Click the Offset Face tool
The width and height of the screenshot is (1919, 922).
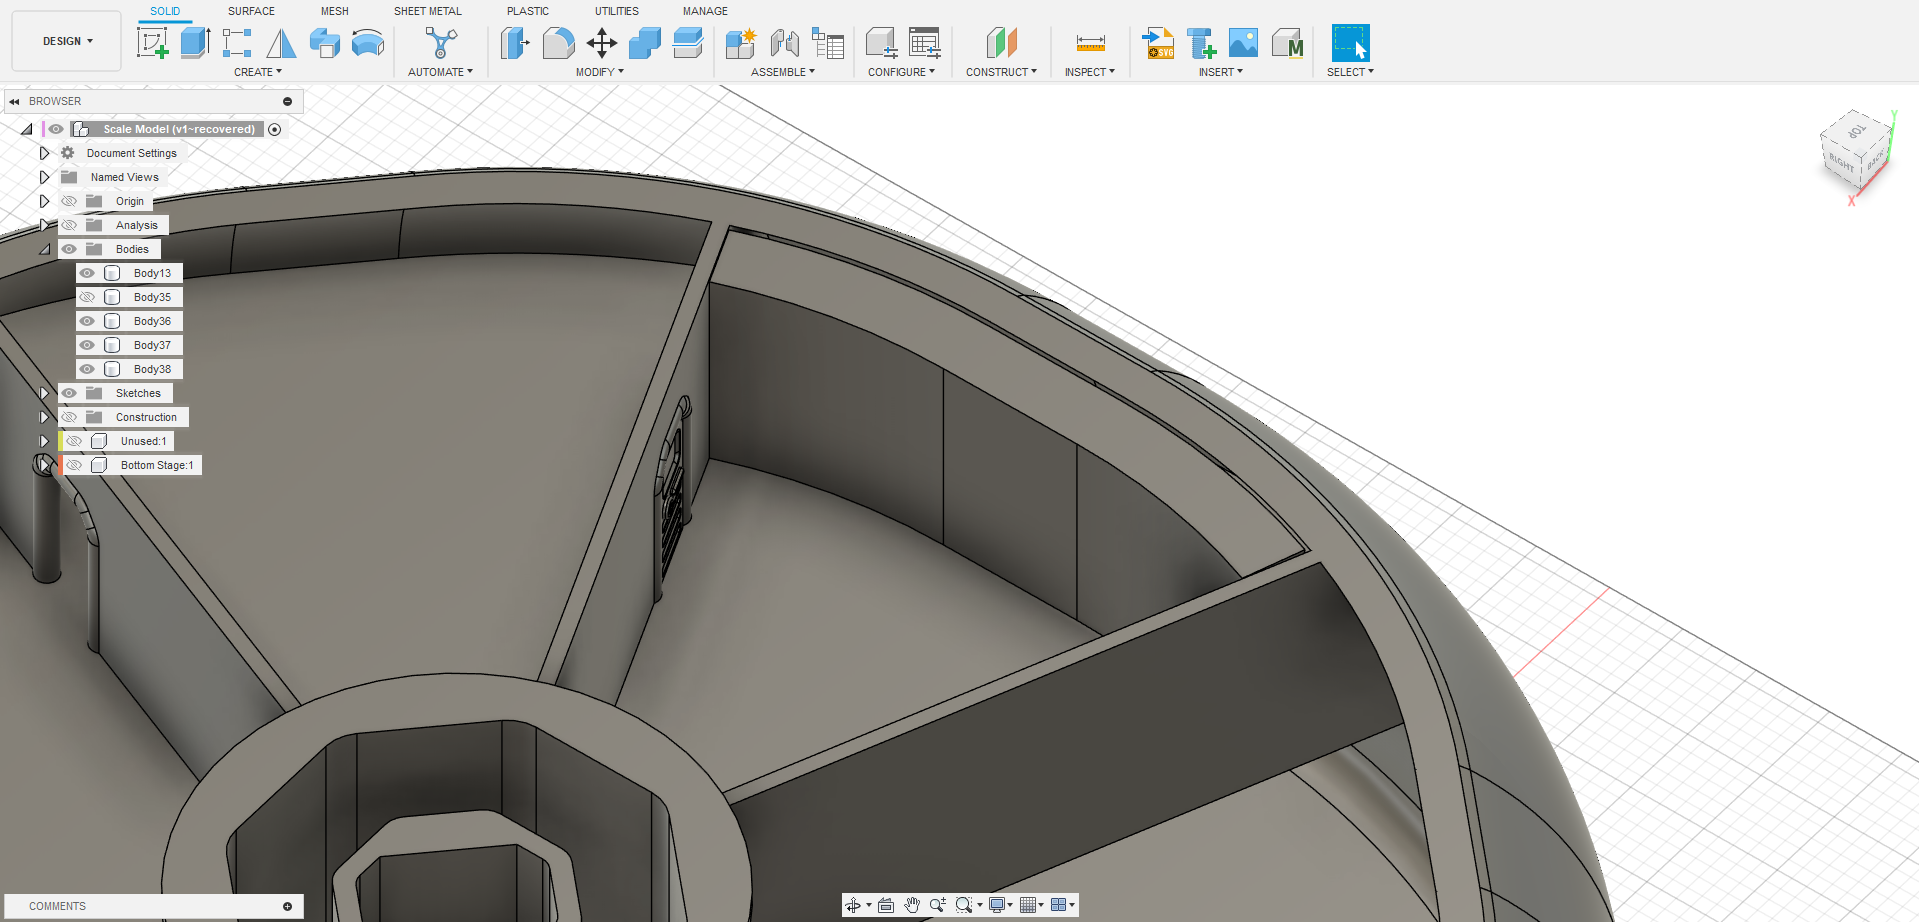coord(688,43)
